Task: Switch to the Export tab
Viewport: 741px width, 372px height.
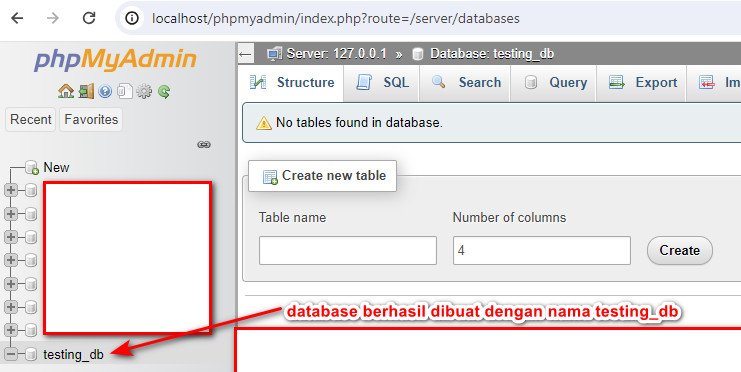Action: (641, 83)
